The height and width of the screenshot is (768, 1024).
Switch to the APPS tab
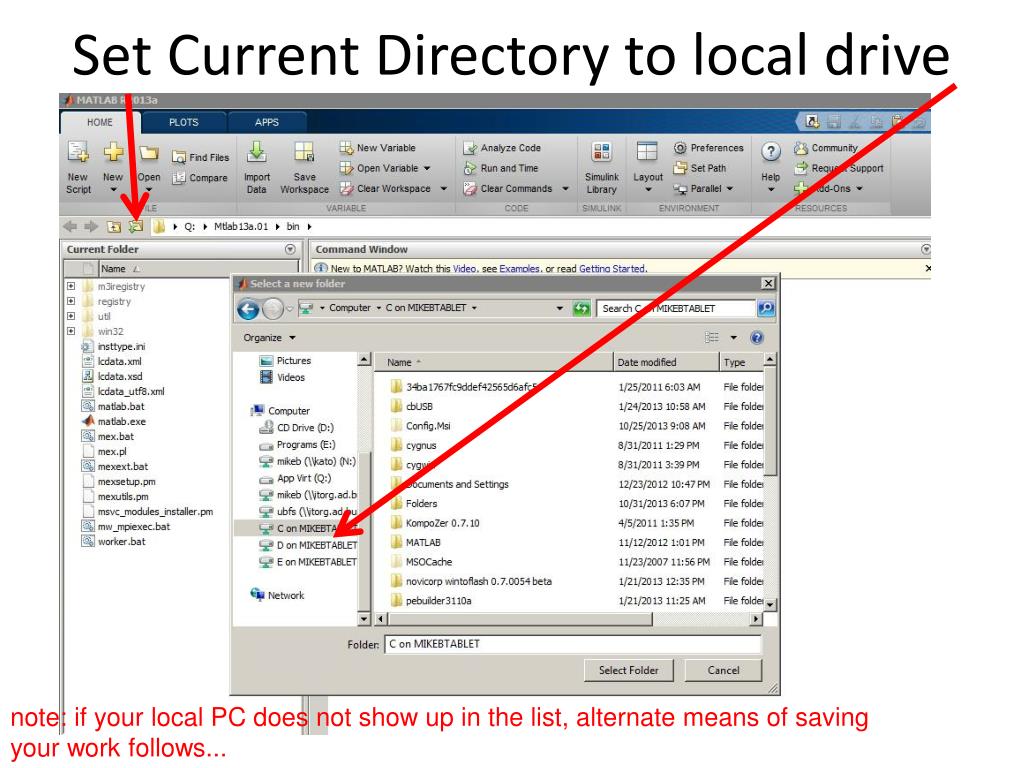pyautogui.click(x=266, y=122)
